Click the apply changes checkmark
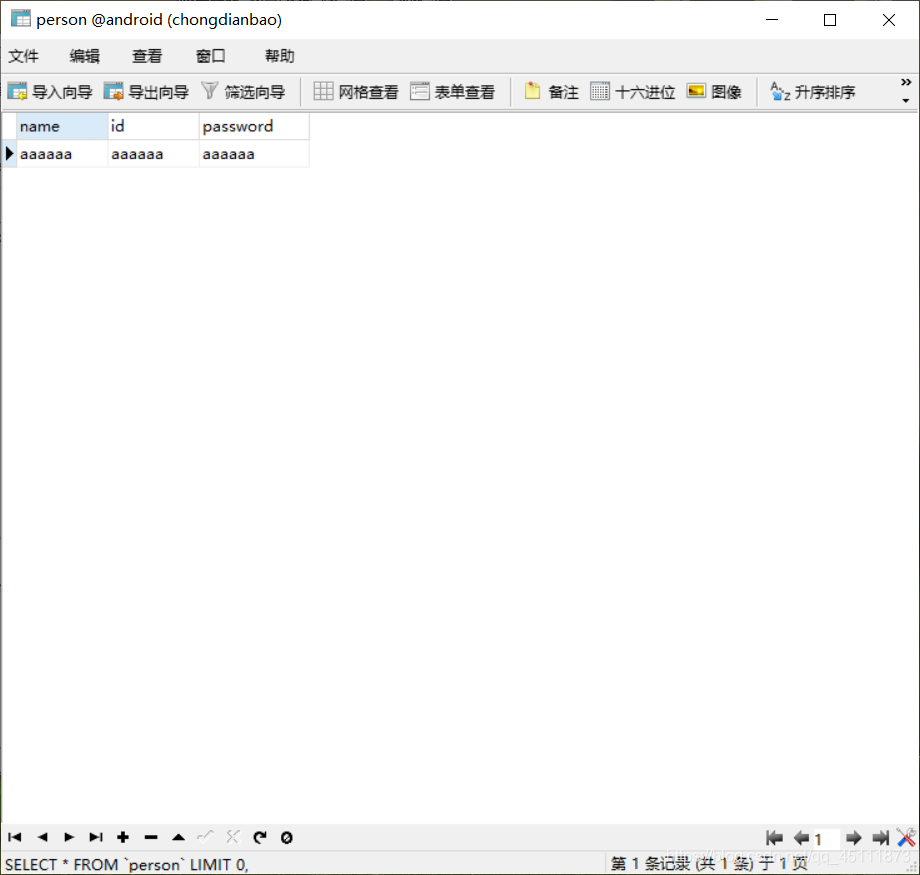This screenshot has height=875, width=920. 205,837
